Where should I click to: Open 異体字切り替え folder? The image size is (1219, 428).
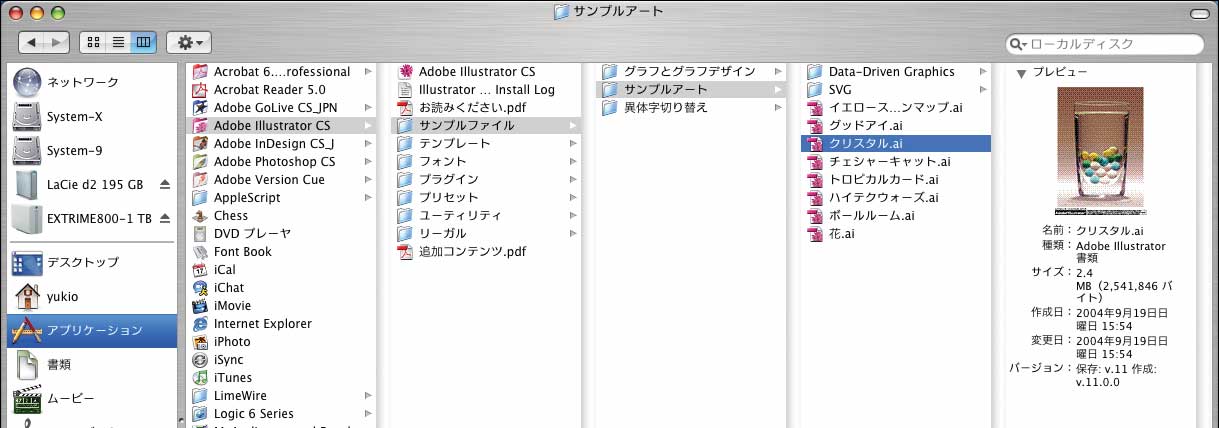coord(691,108)
